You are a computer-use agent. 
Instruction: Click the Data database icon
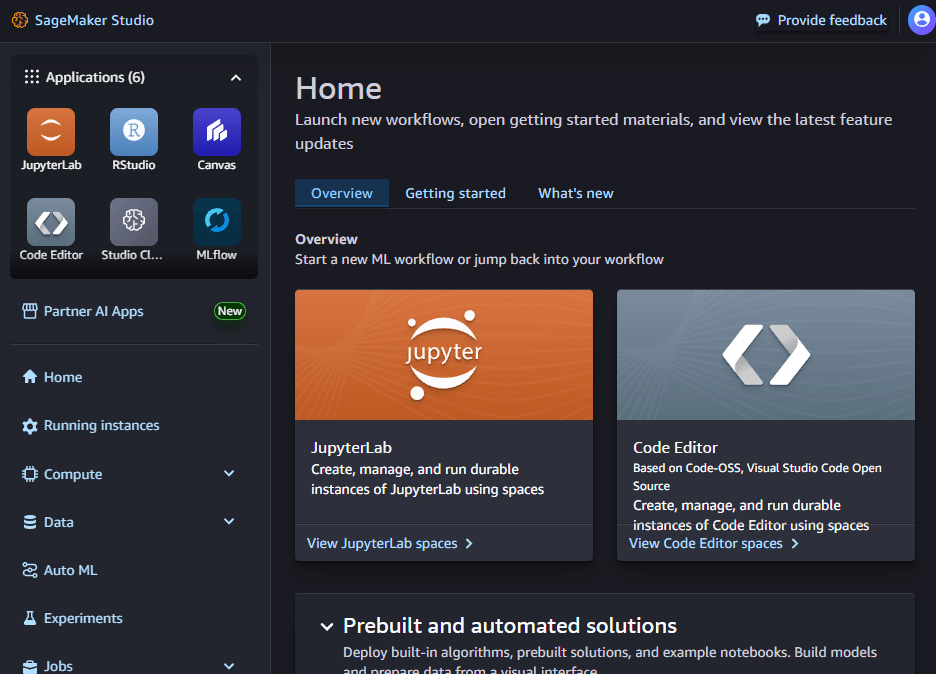pyautogui.click(x=30, y=522)
